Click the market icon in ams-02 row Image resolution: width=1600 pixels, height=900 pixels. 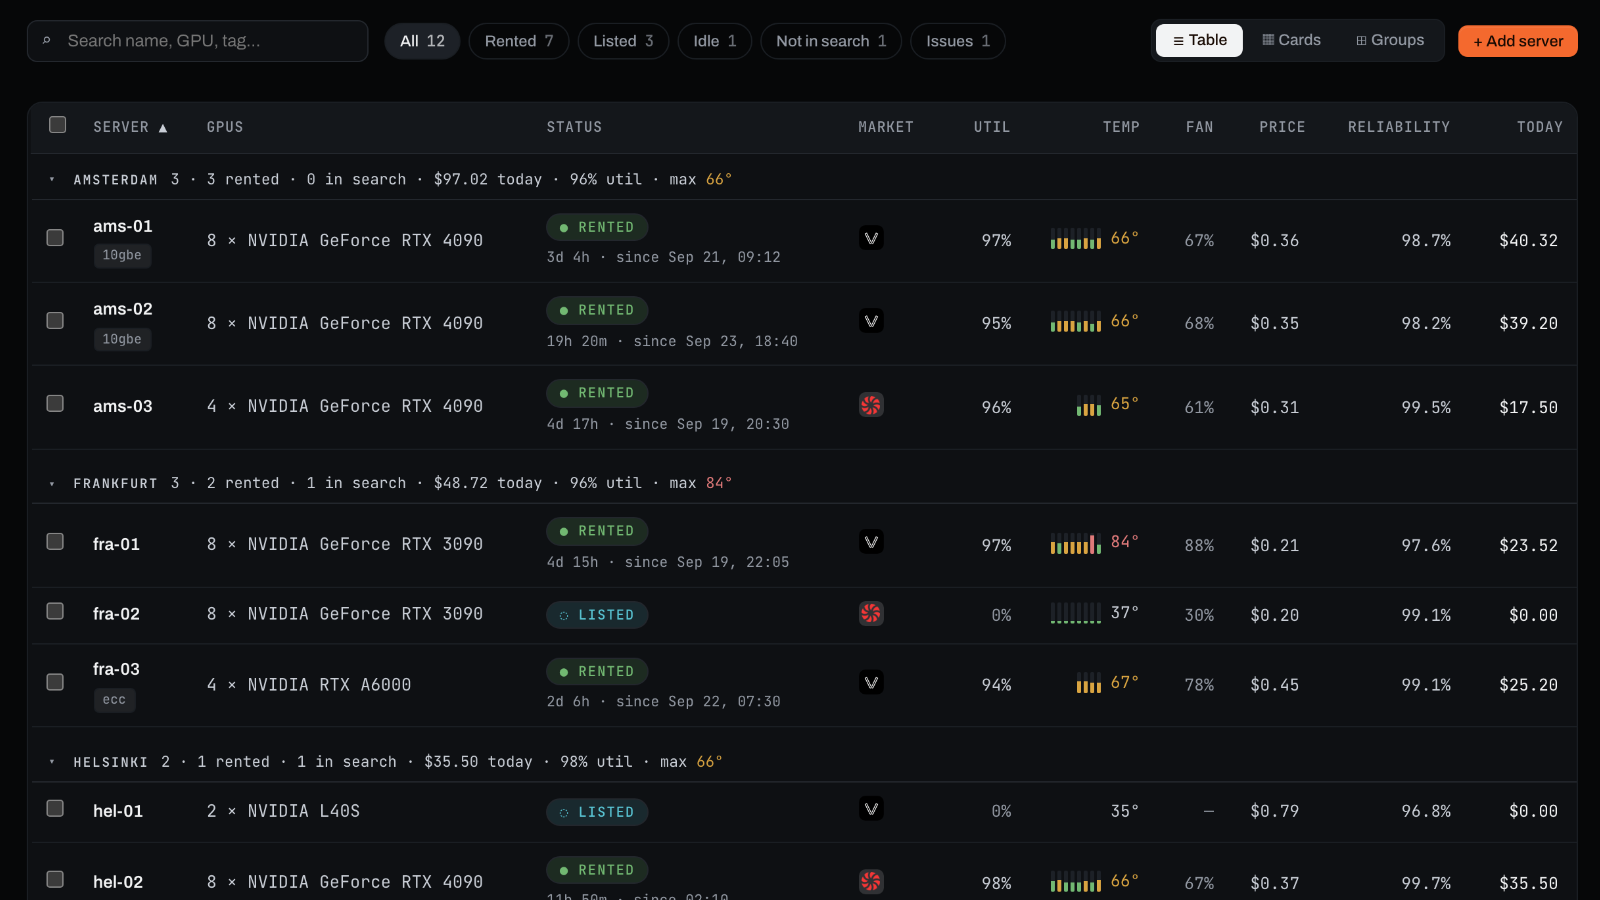tap(871, 321)
